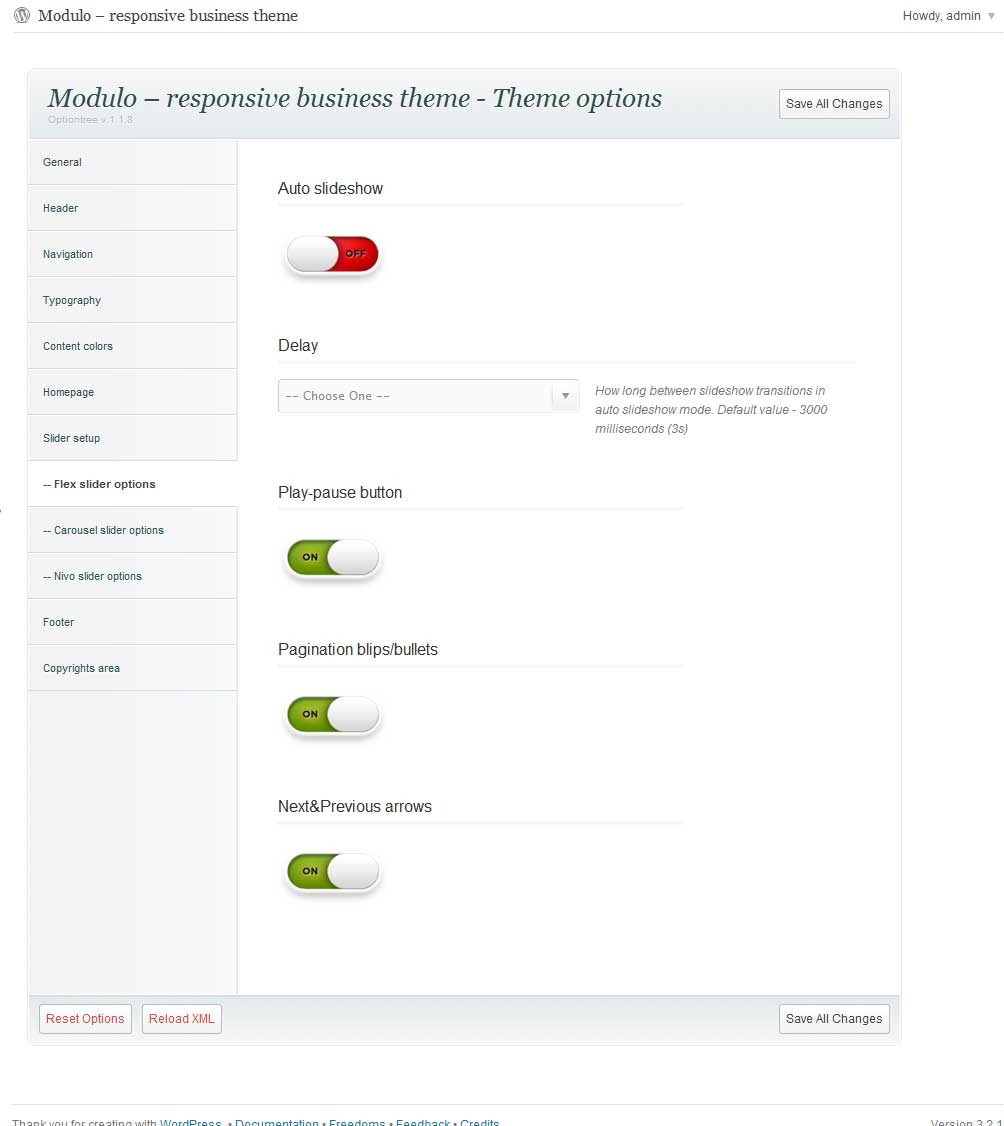Click the Pagination blips/bullets heading

[x=358, y=650]
